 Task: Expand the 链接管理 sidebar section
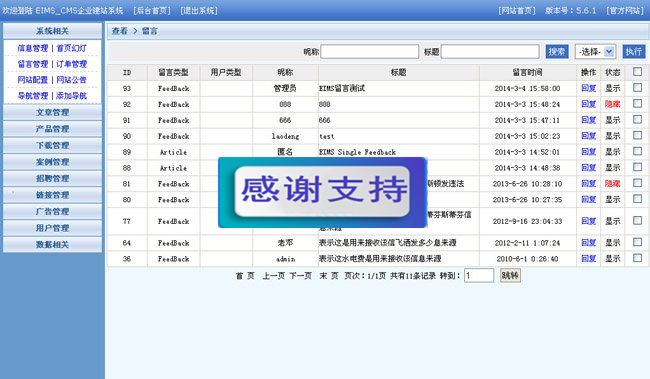pyautogui.click(x=52, y=195)
